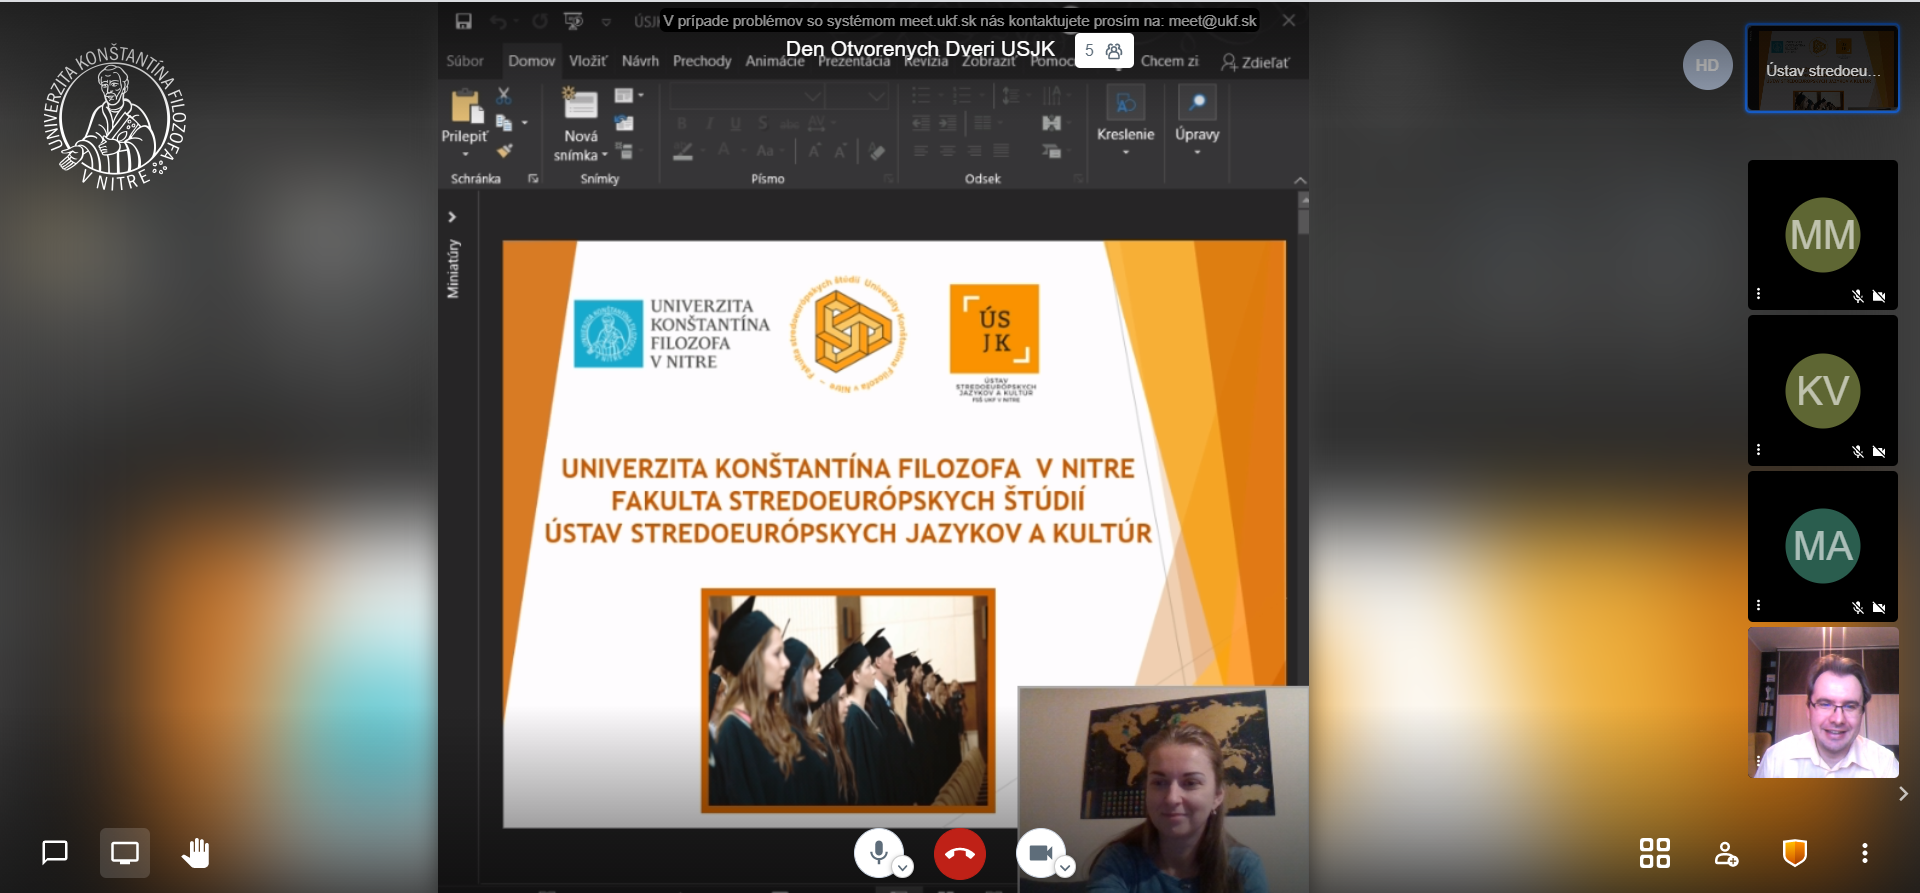Screen dimensions: 1920x893
Task: Switch to the Animácie tab
Action: [x=775, y=61]
